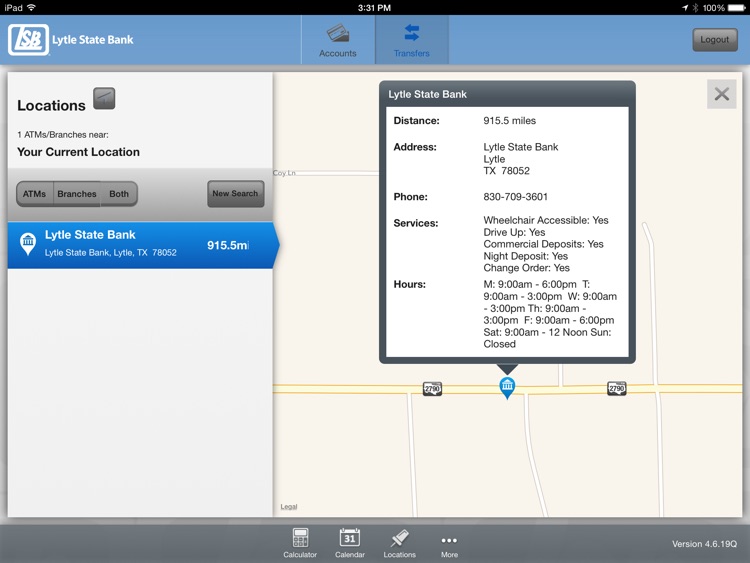Open the Calculator tool
The image size is (750, 563).
point(300,543)
